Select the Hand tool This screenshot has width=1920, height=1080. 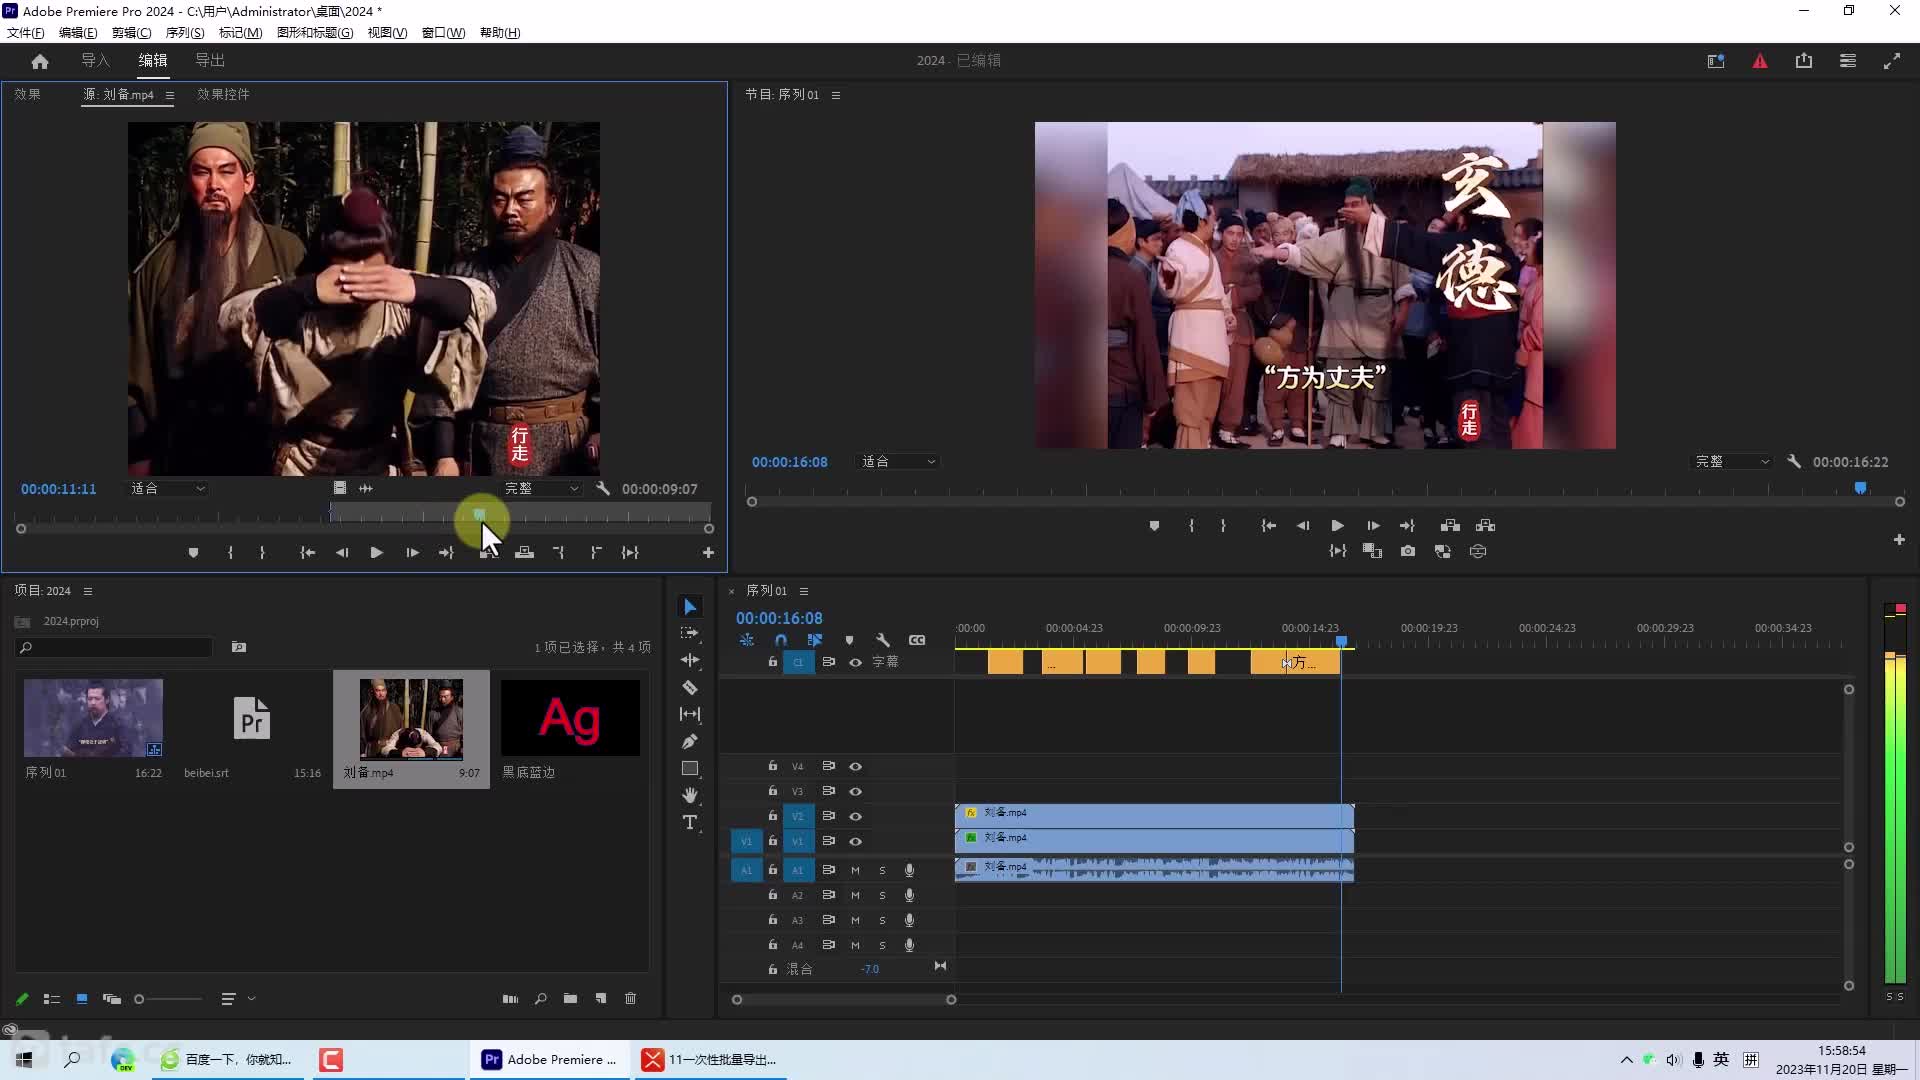[x=690, y=795]
